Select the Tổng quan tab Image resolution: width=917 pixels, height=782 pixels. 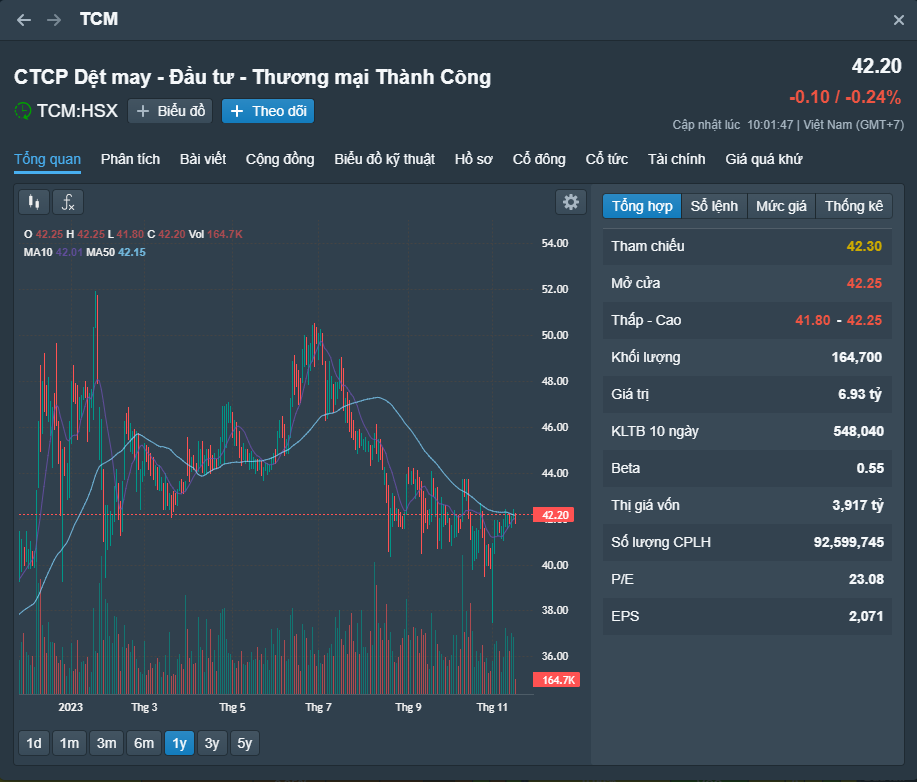point(47,159)
